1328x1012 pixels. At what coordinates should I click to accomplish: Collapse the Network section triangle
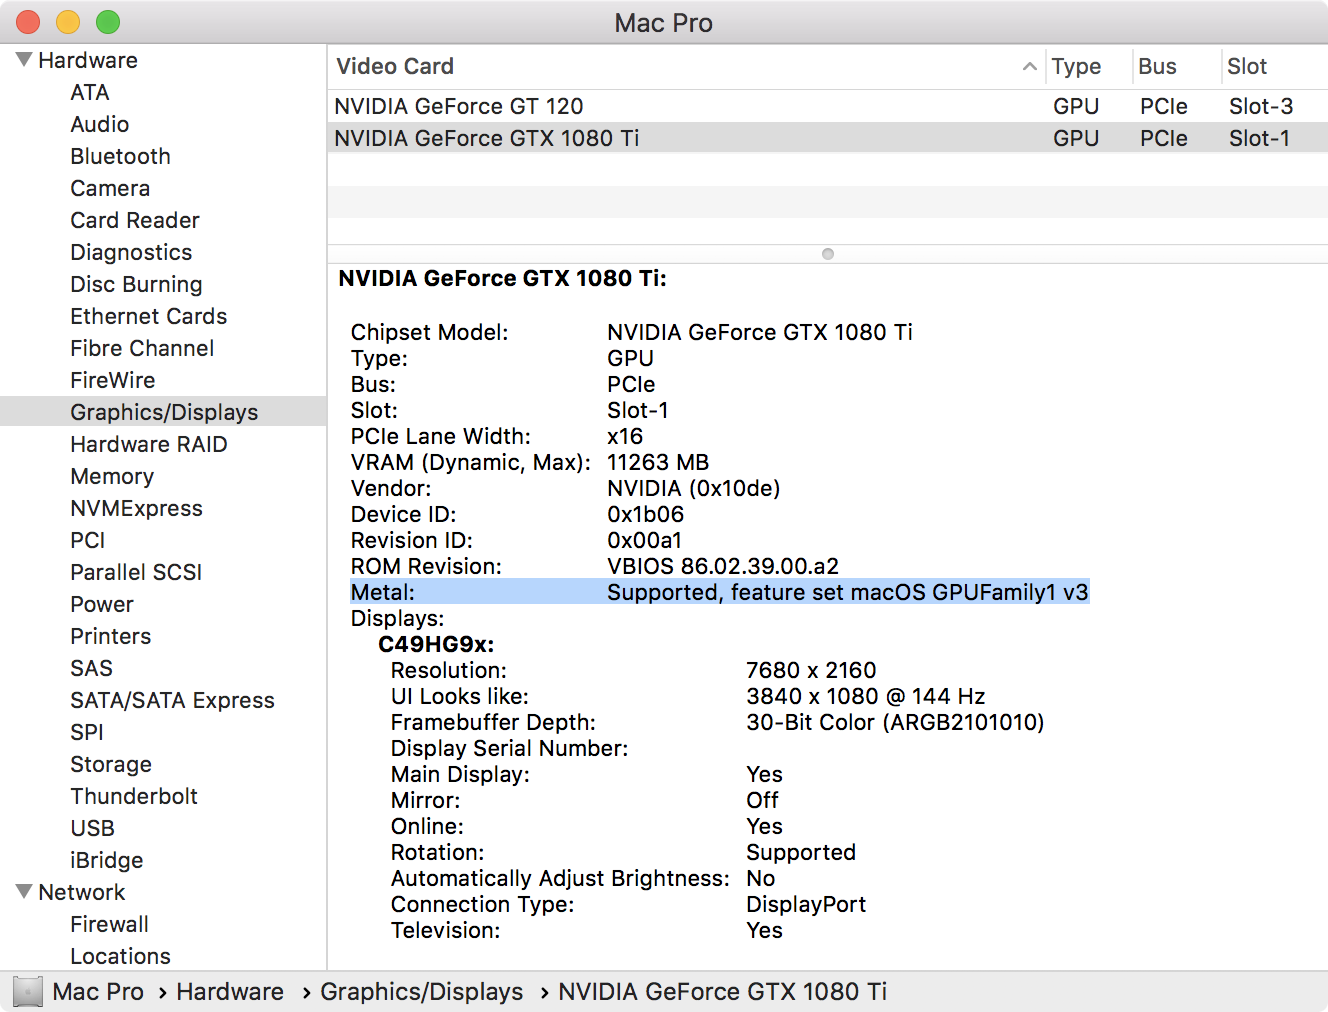[x=24, y=892]
